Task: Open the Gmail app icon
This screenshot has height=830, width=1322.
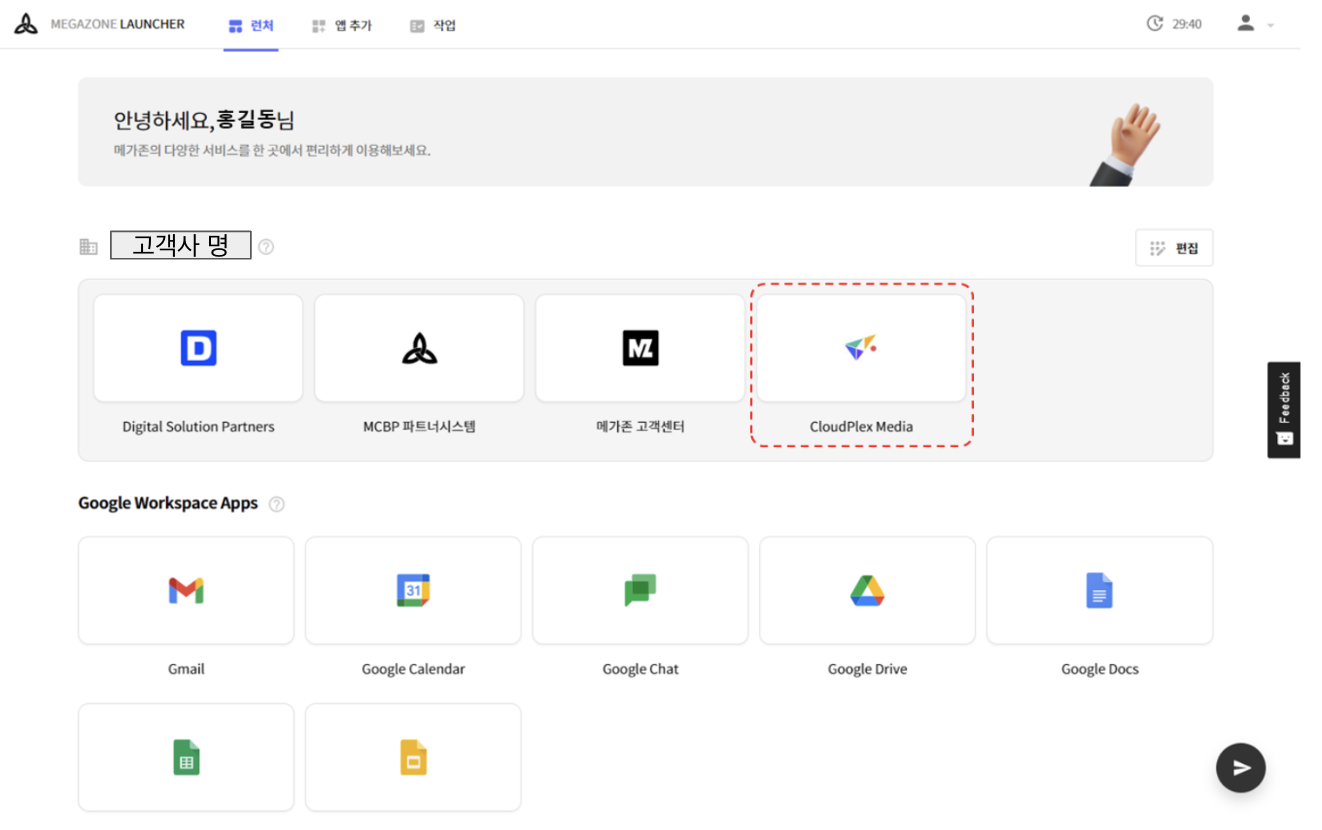Action: coord(186,590)
